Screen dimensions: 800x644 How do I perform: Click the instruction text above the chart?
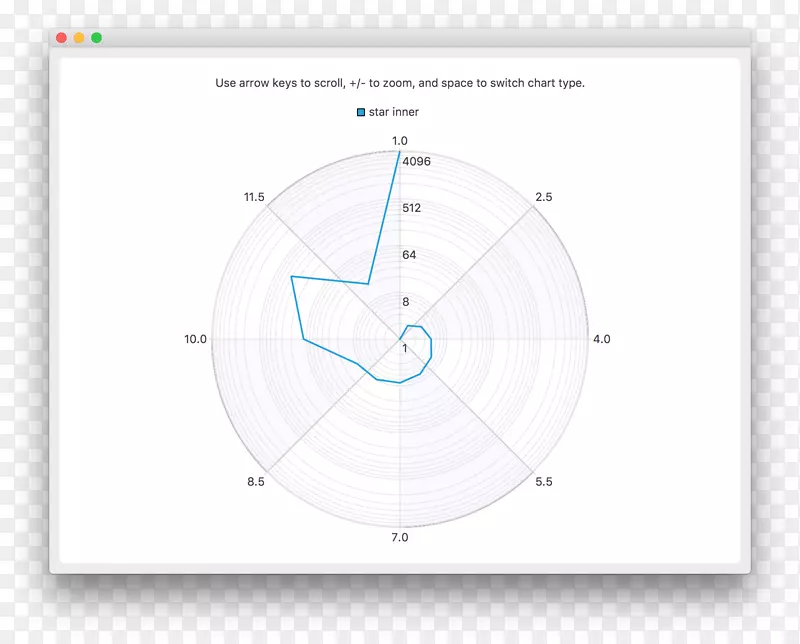click(400, 83)
